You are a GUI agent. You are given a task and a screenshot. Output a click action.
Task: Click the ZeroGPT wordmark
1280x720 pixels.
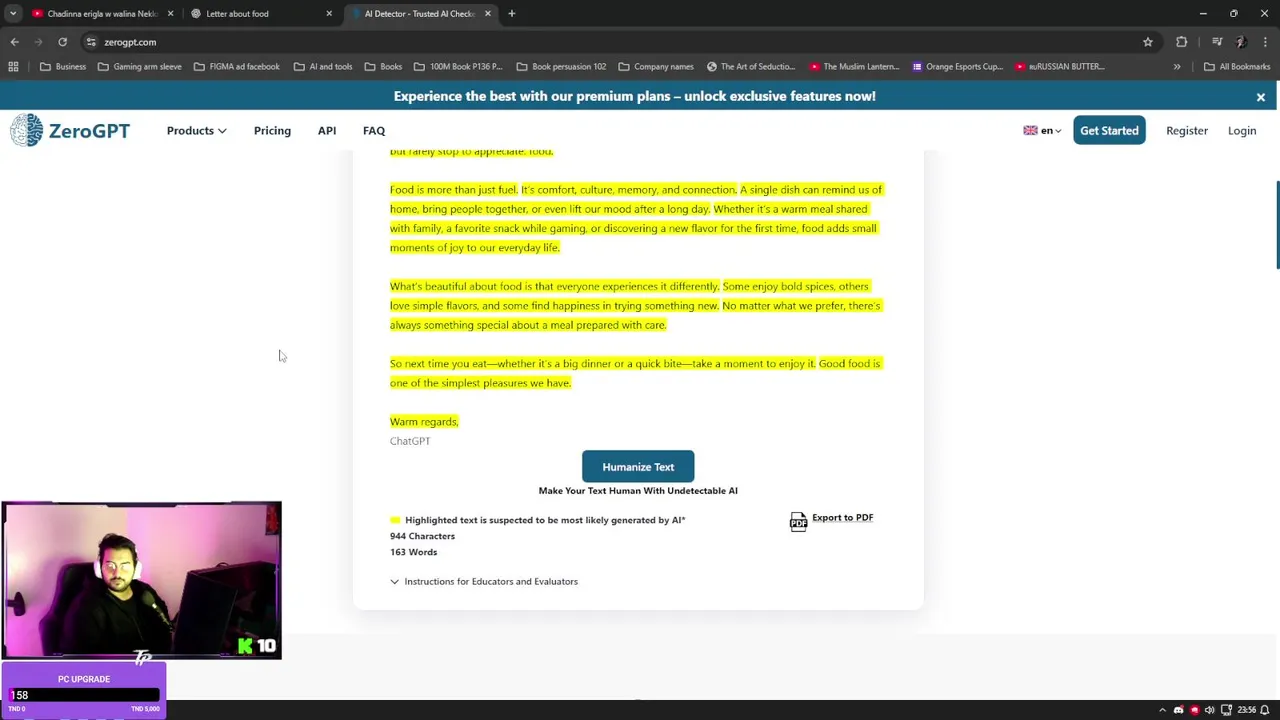click(89, 131)
